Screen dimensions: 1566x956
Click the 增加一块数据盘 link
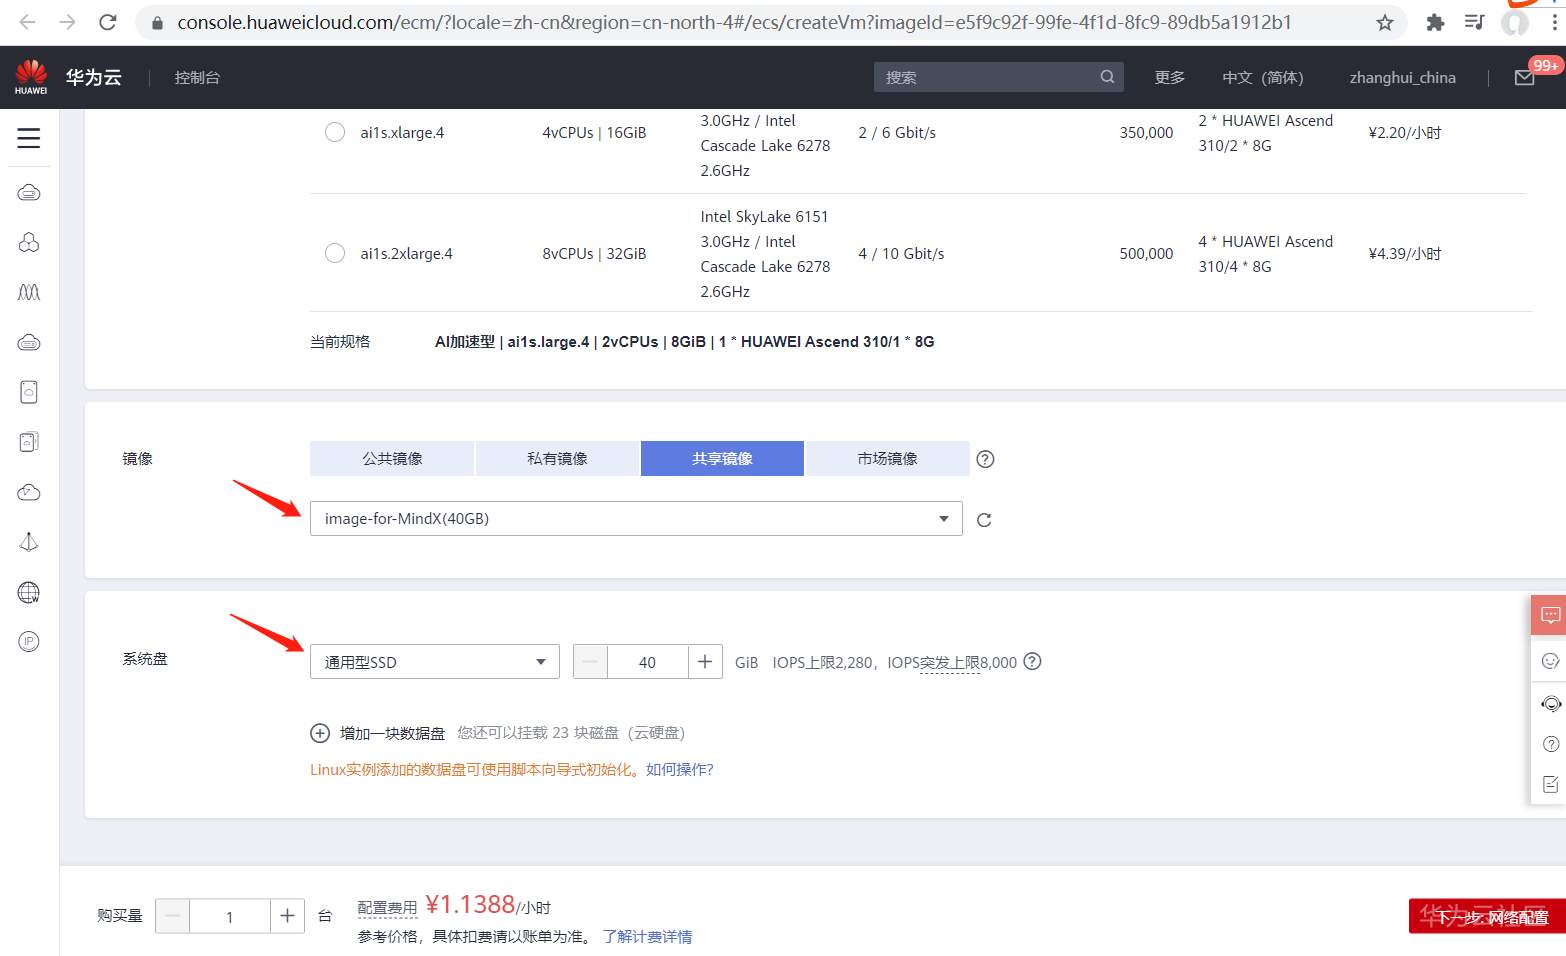tap(392, 733)
